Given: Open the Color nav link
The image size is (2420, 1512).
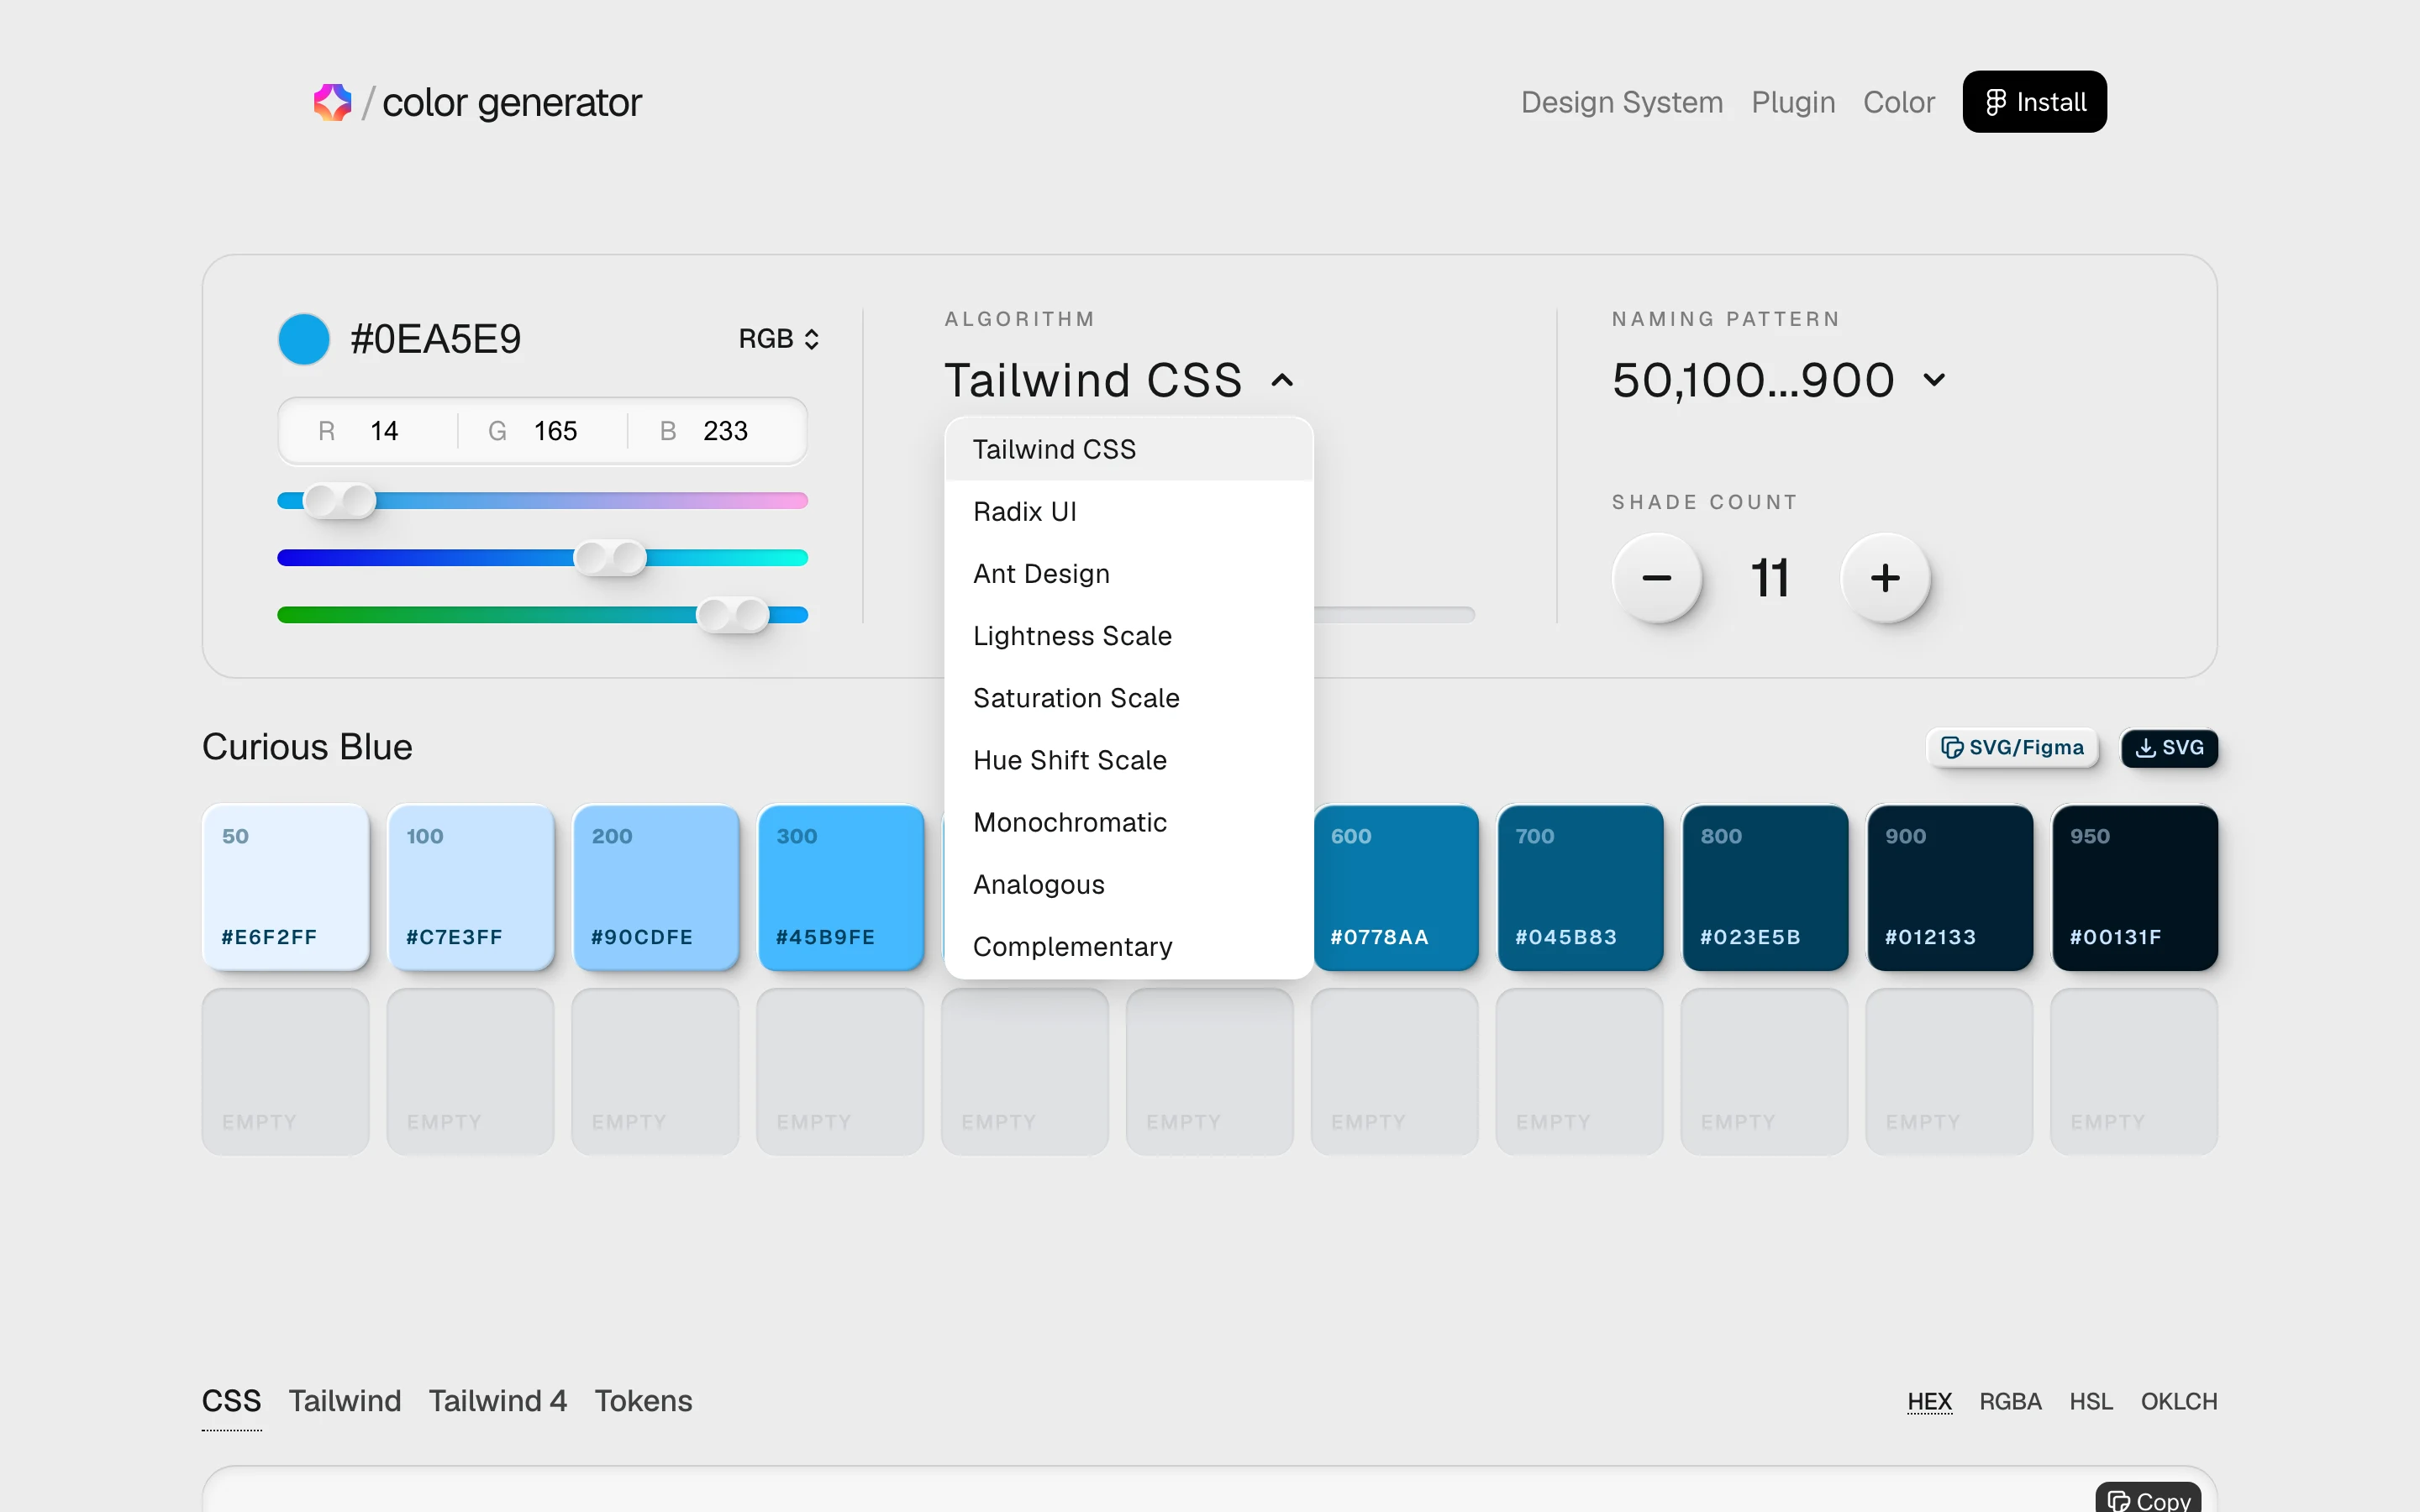Looking at the screenshot, I should (1899, 102).
